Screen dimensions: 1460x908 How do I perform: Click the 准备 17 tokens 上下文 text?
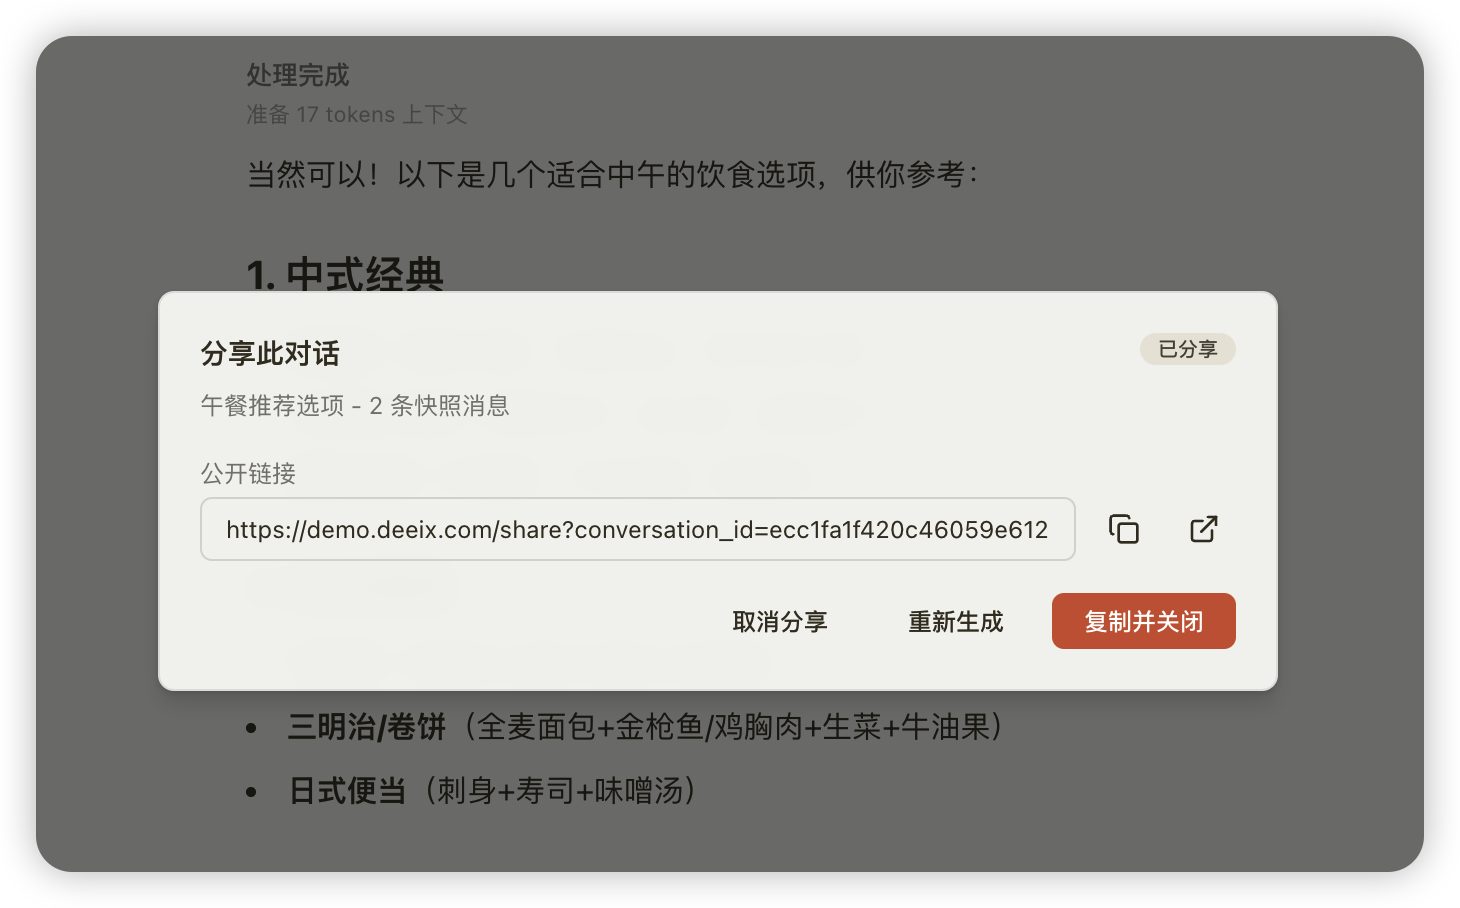click(x=357, y=114)
